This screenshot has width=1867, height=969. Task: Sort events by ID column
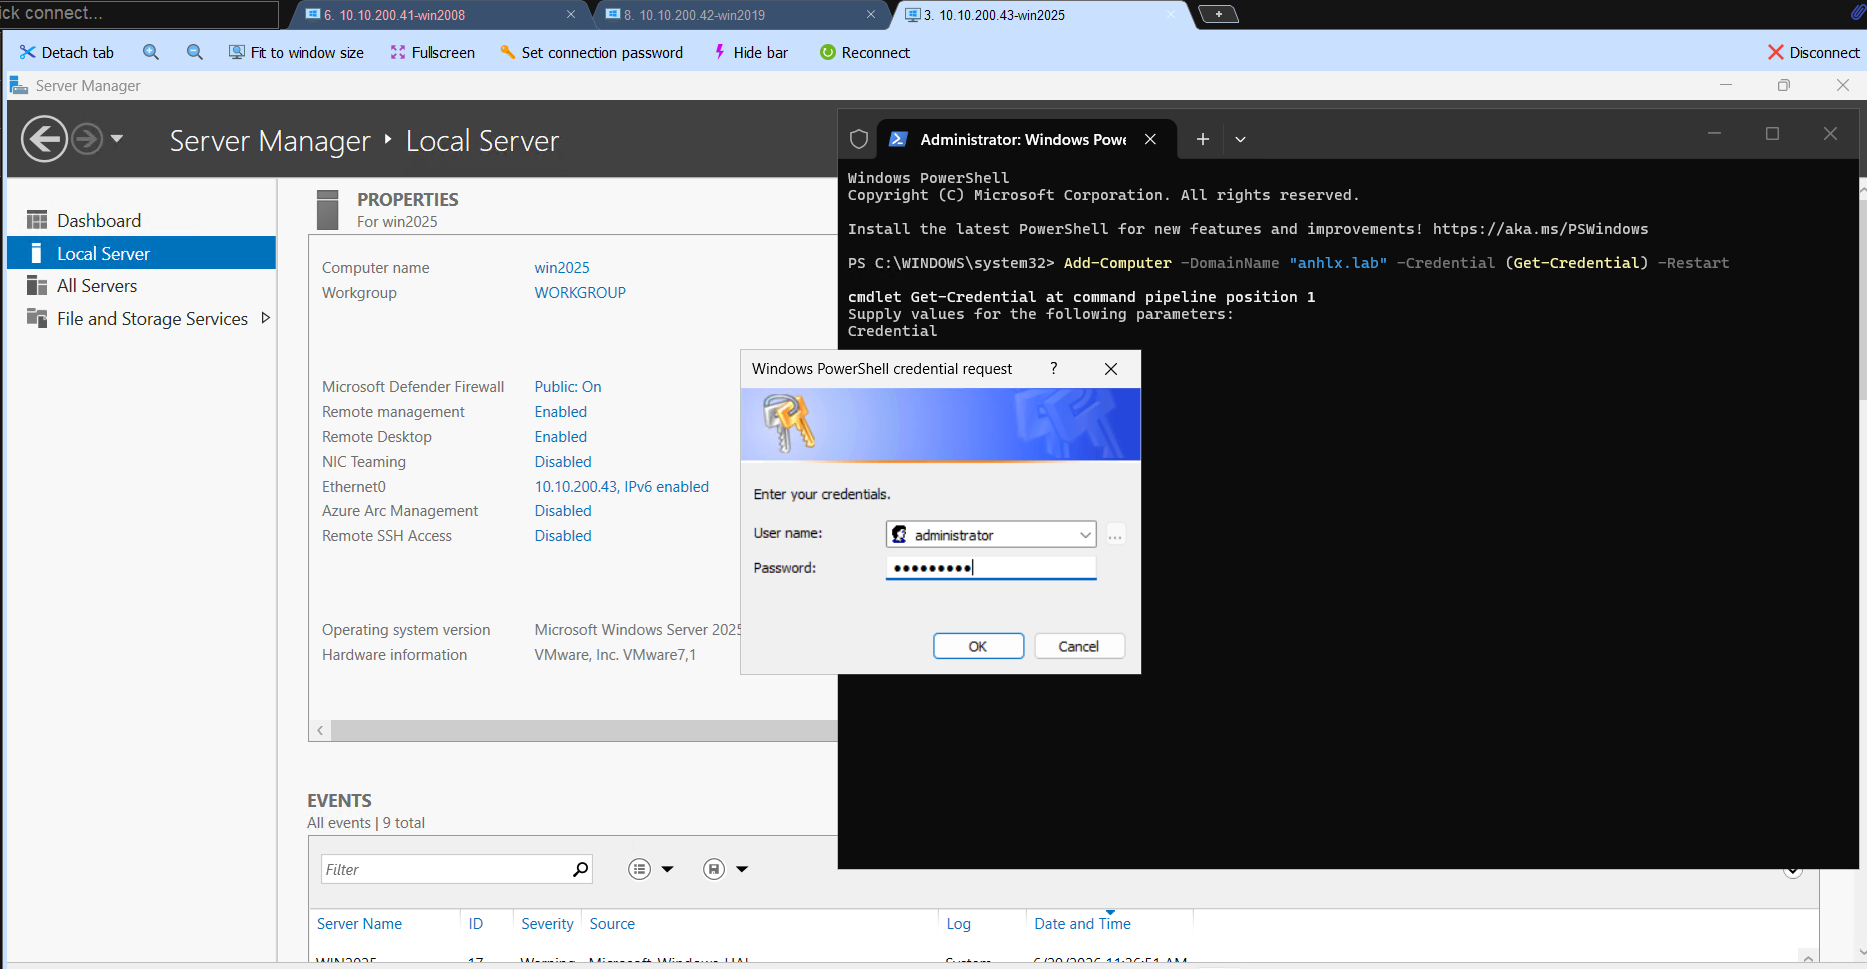(476, 924)
